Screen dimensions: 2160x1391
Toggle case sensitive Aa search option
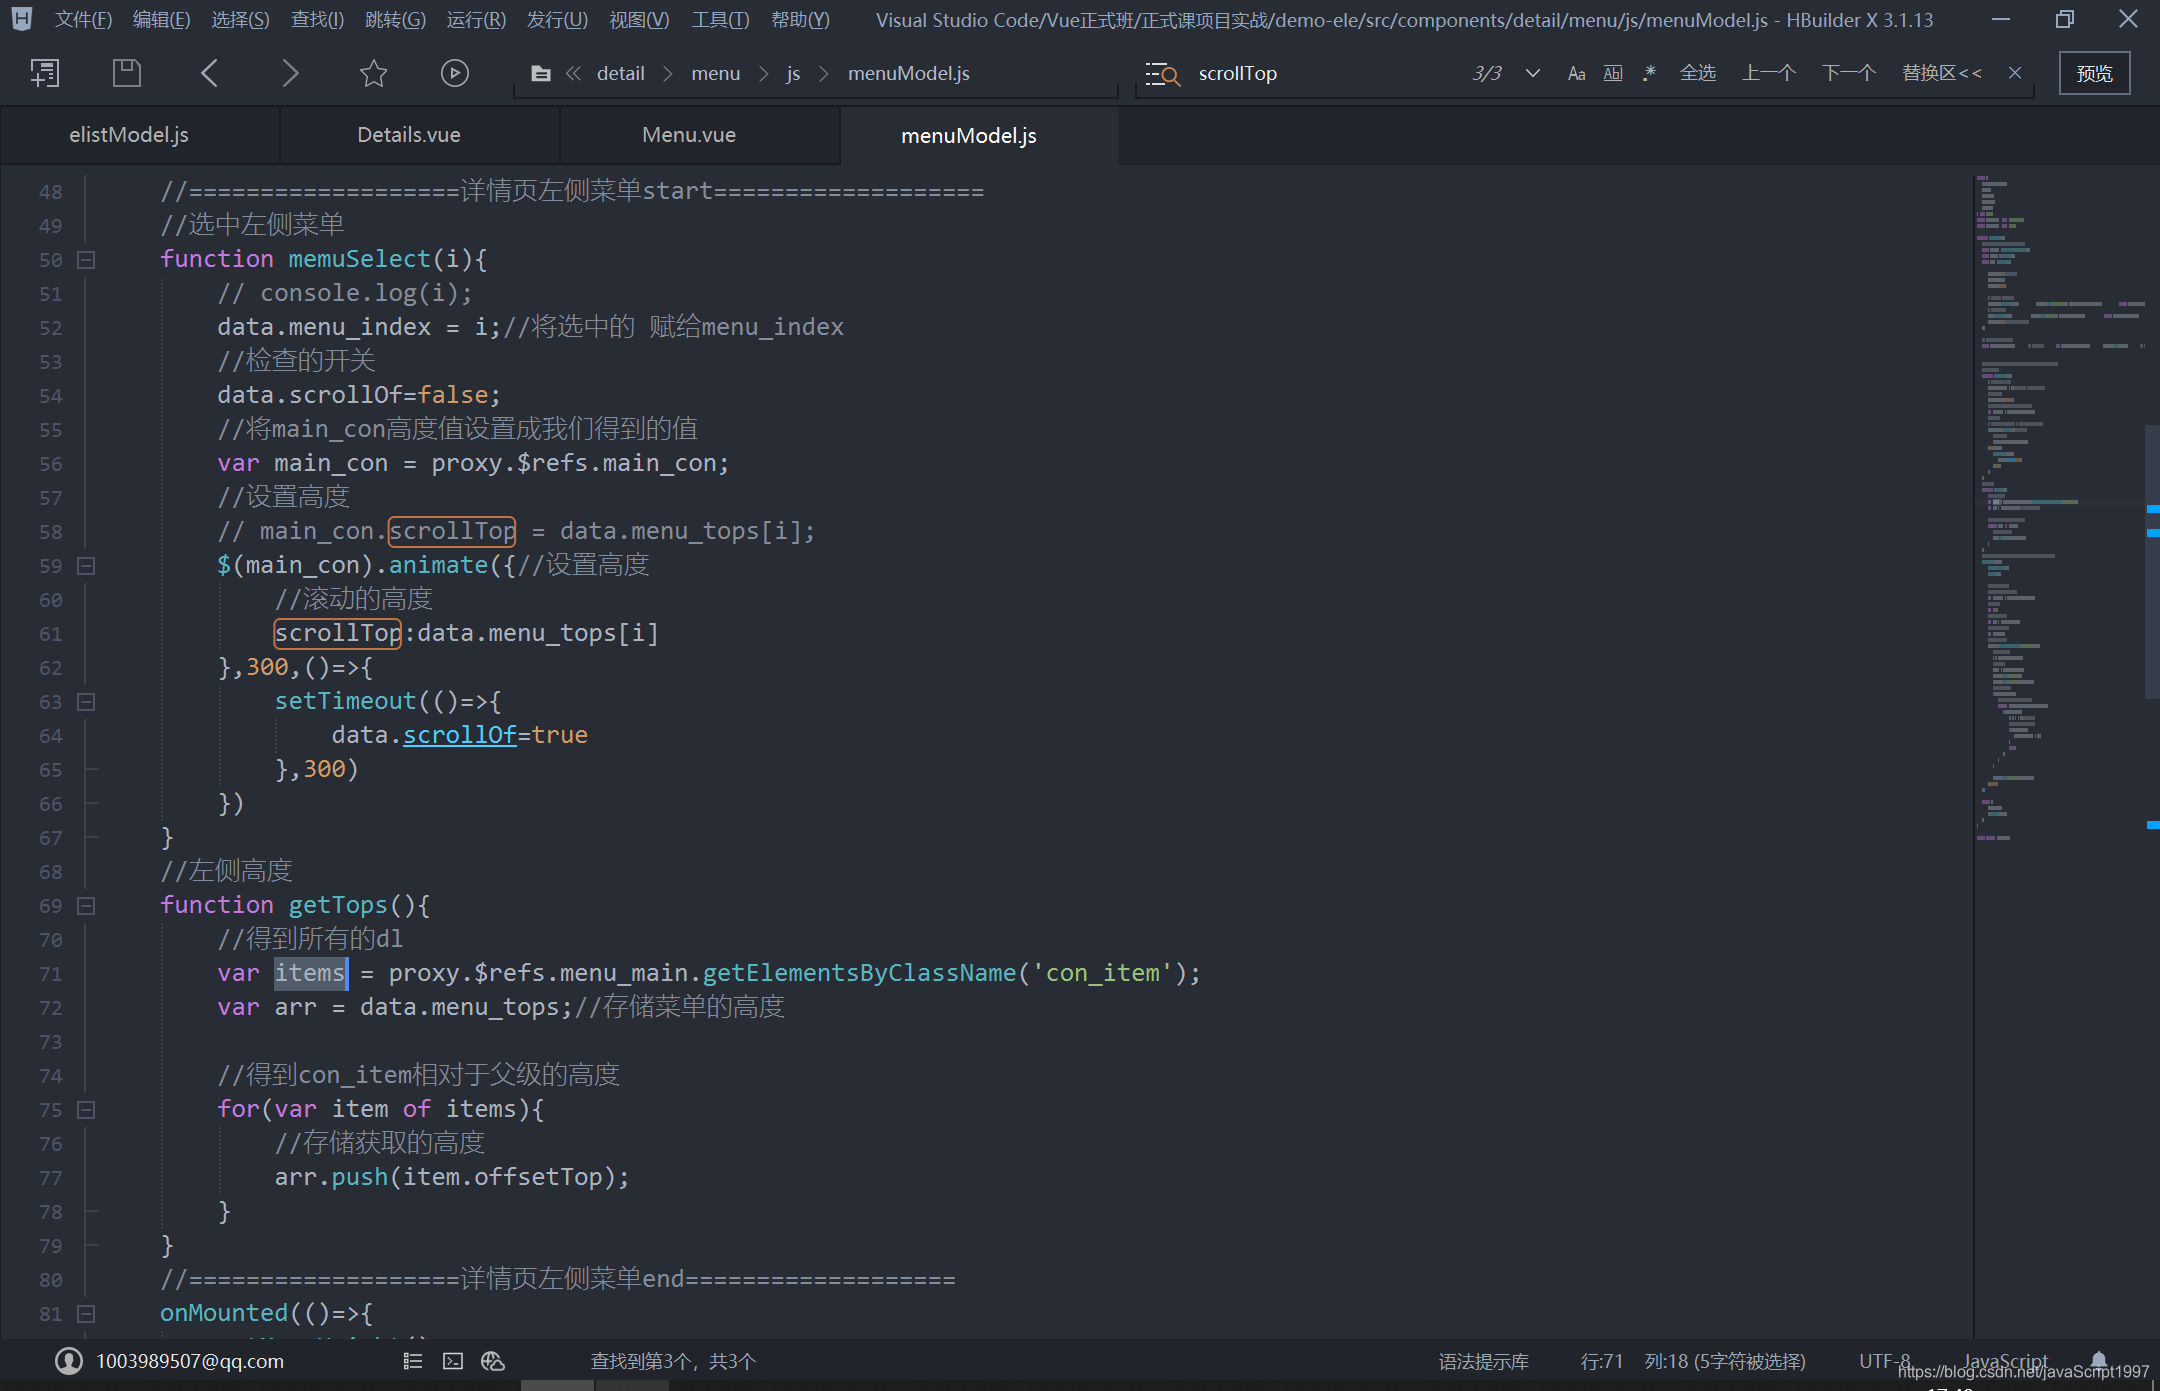(1576, 73)
